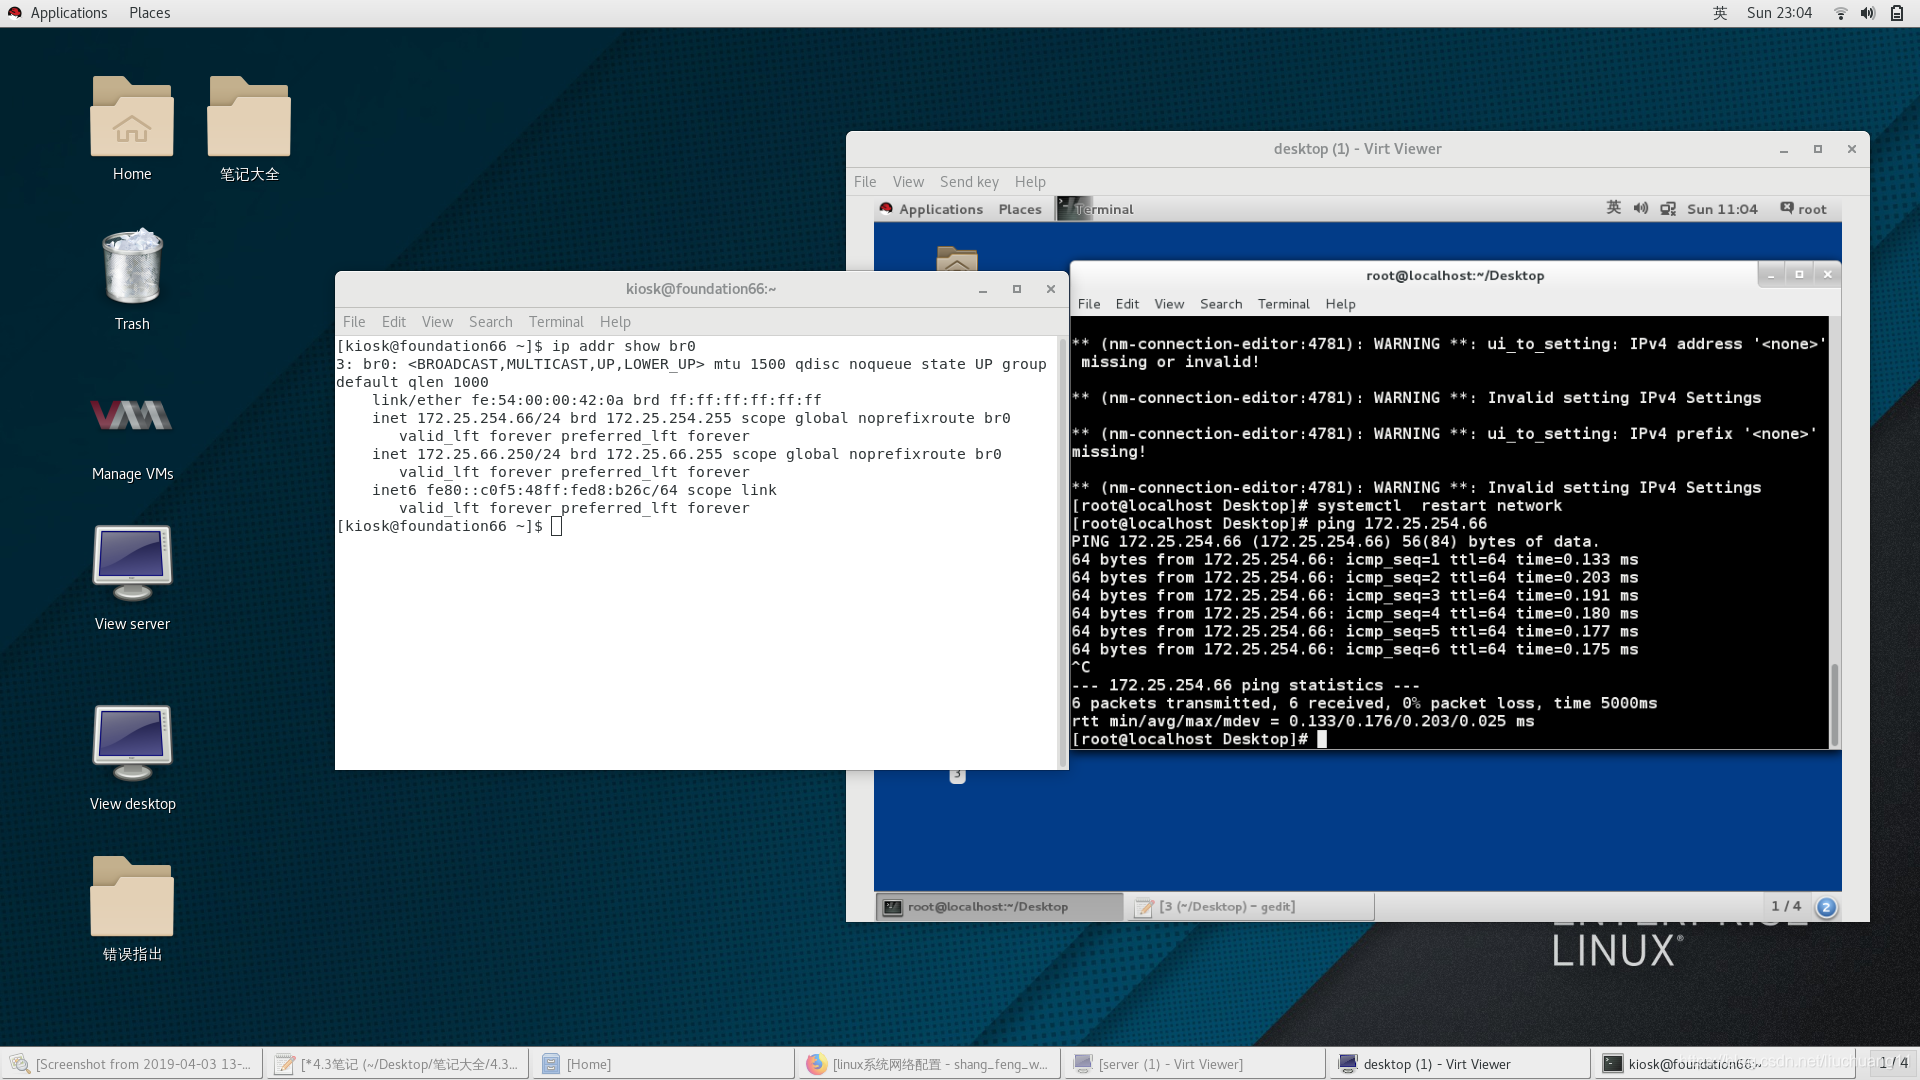Open Virt Viewer View menu
The image size is (1920, 1080).
click(x=908, y=181)
